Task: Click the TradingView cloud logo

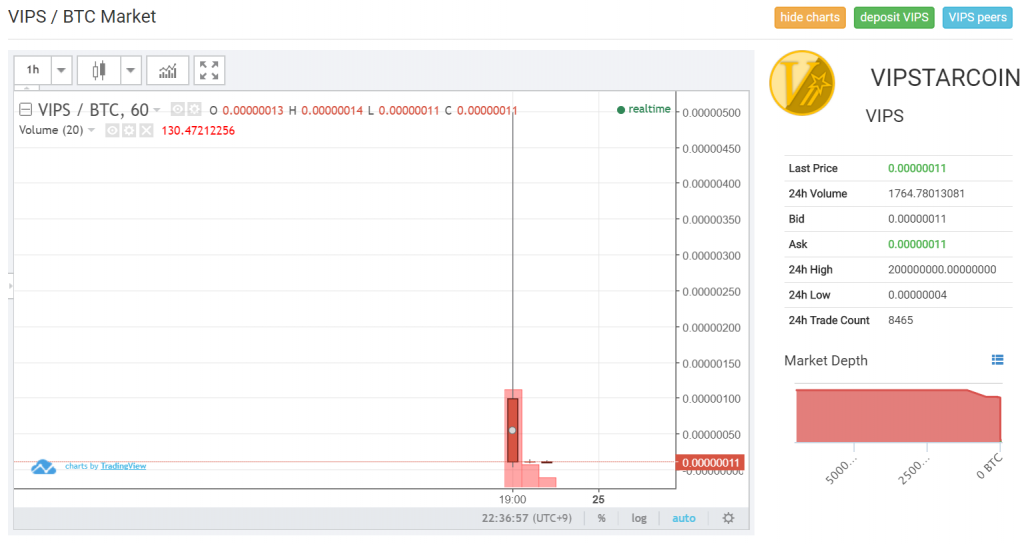Action: click(x=44, y=466)
